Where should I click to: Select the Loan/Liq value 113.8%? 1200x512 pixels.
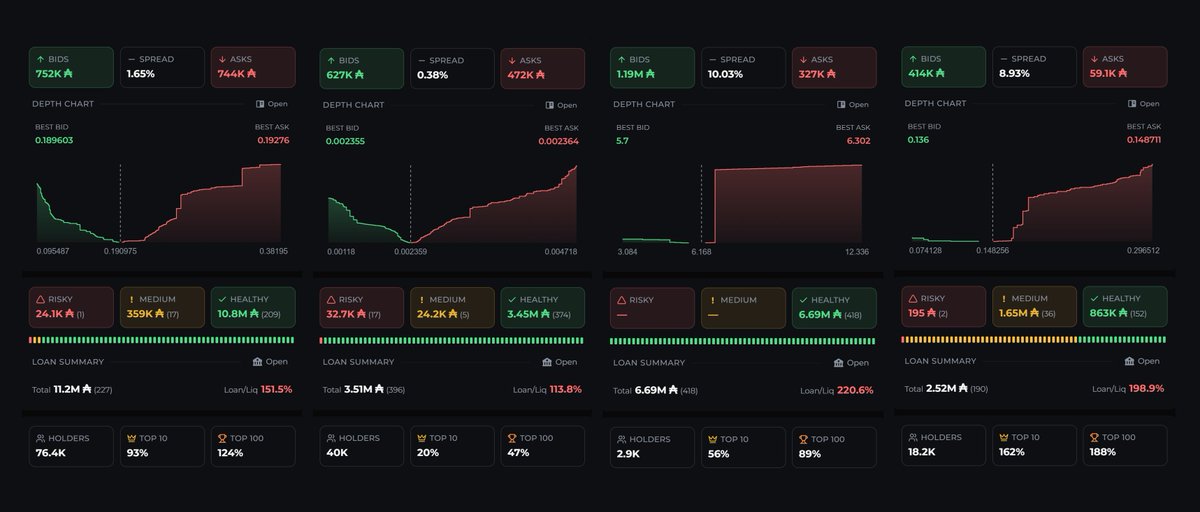[x=565, y=389]
